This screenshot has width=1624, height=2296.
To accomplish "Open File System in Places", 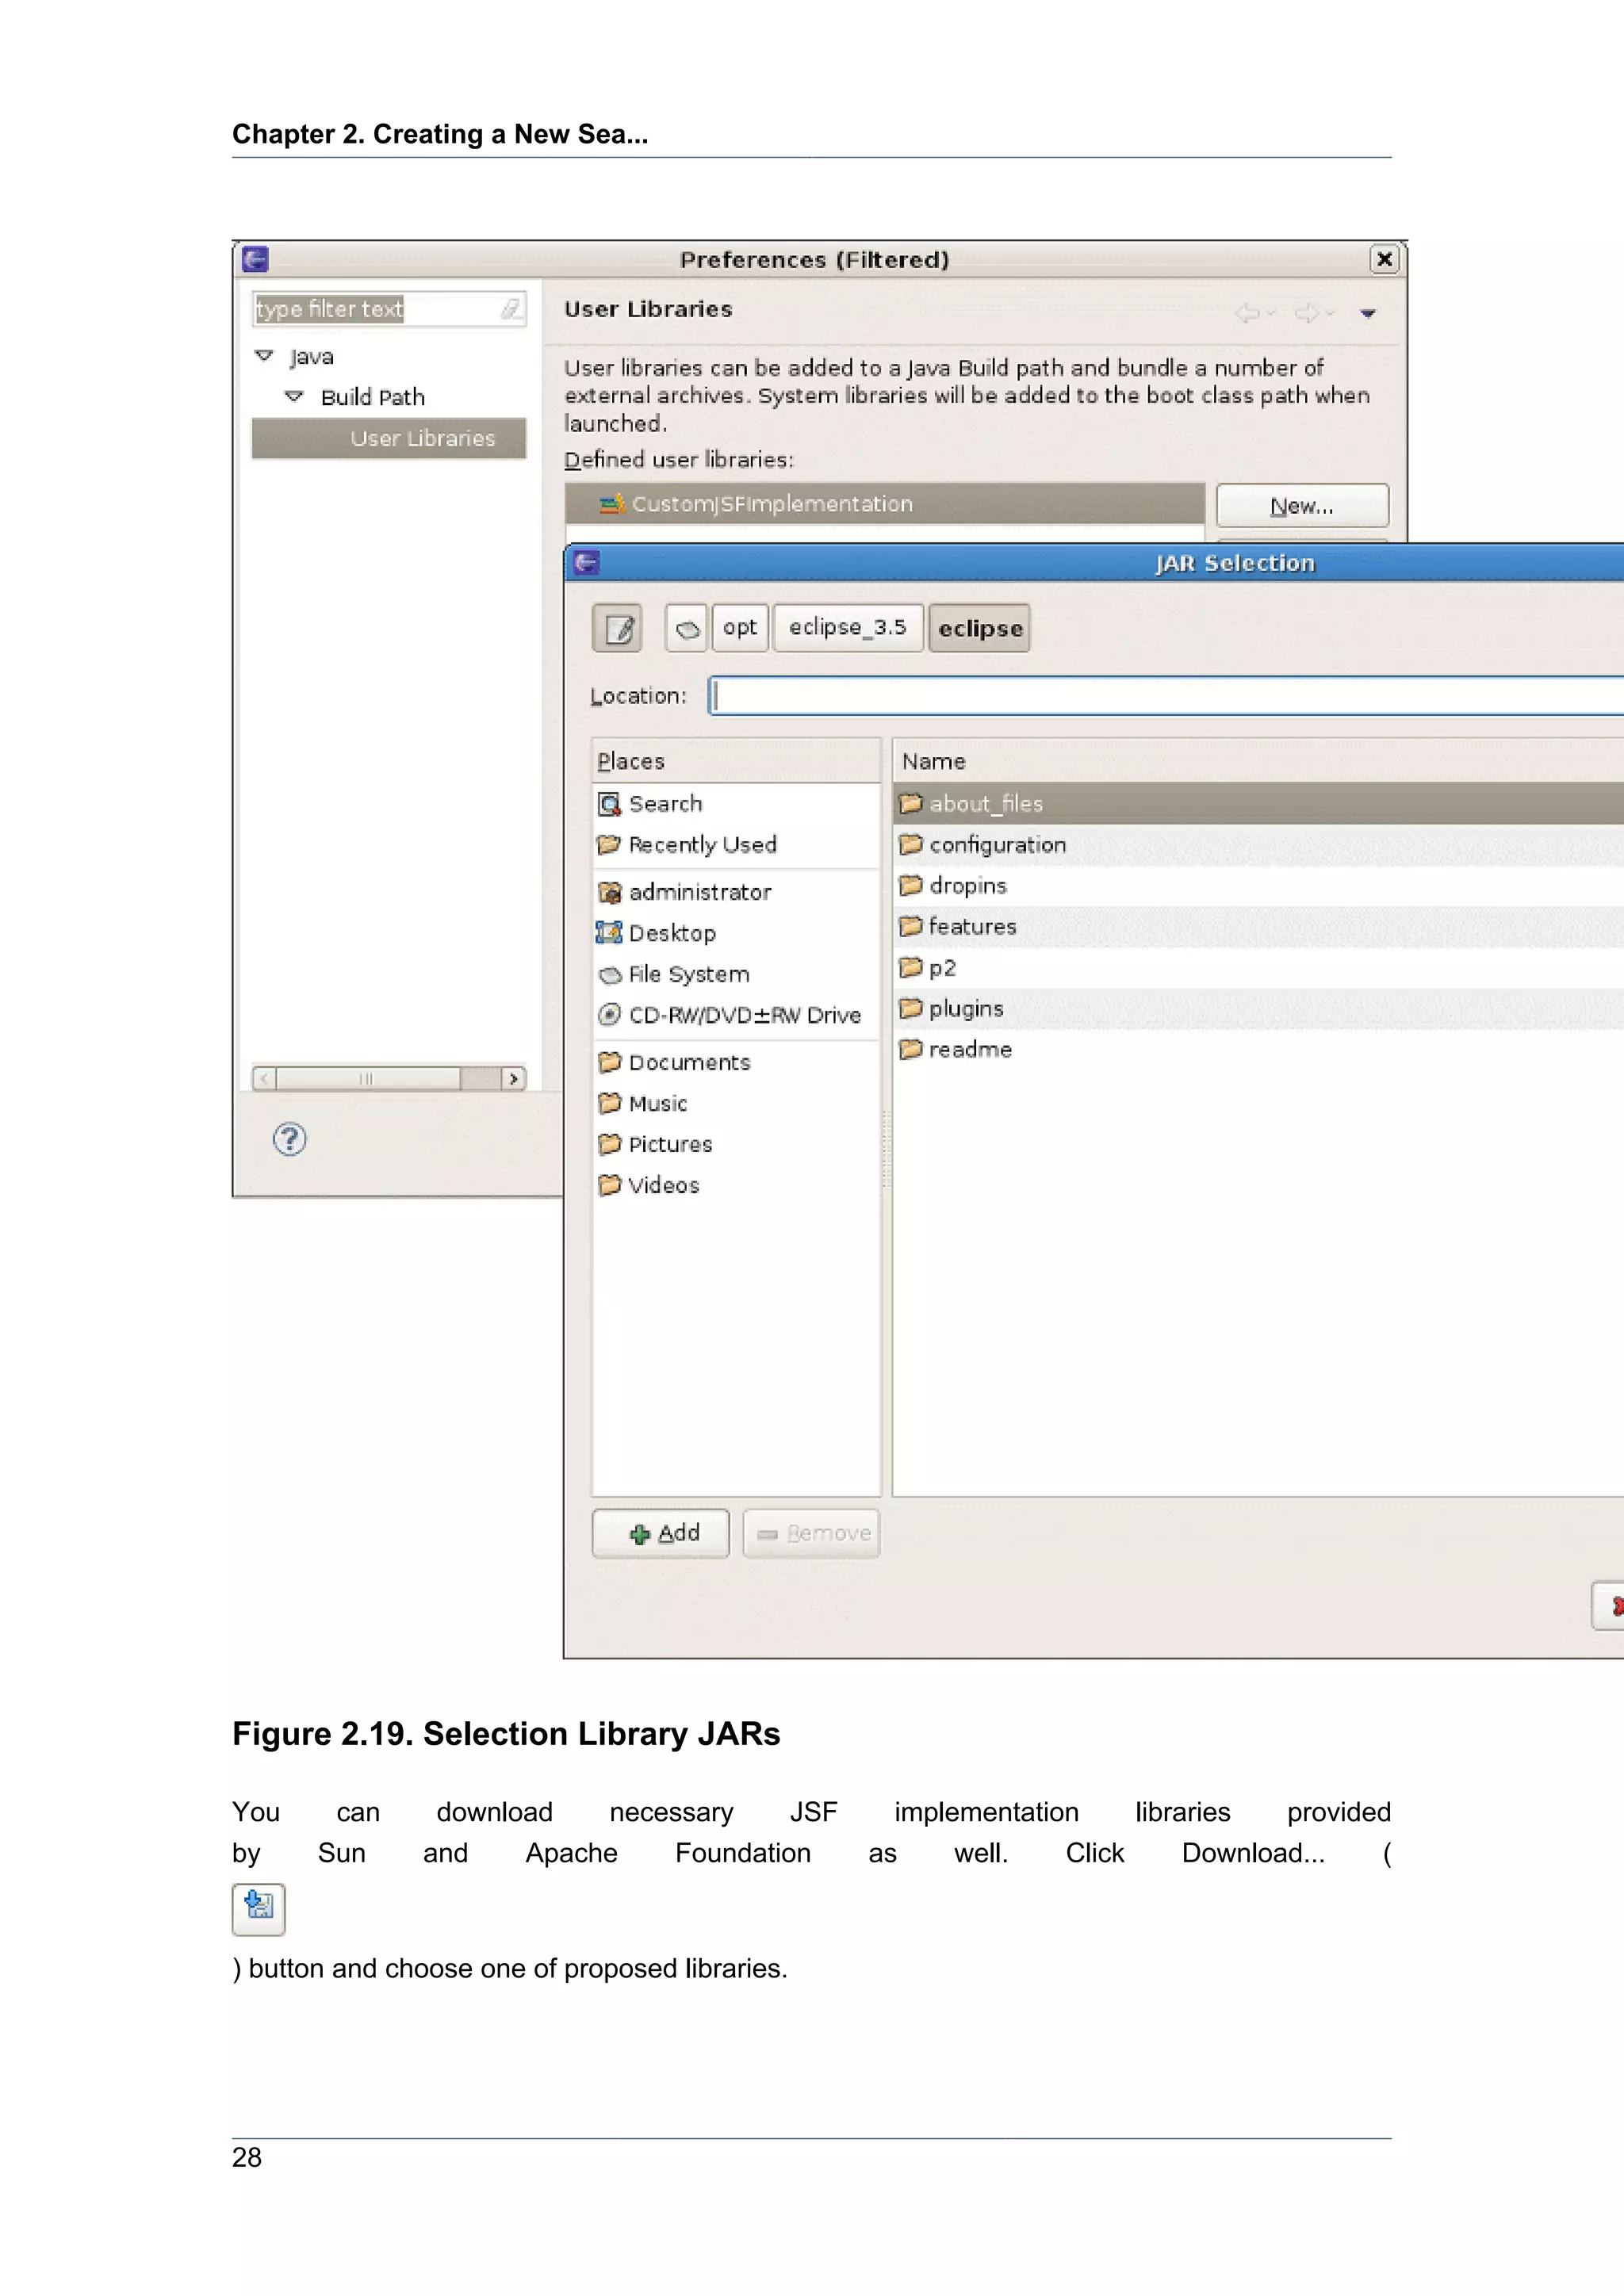I will (736, 974).
